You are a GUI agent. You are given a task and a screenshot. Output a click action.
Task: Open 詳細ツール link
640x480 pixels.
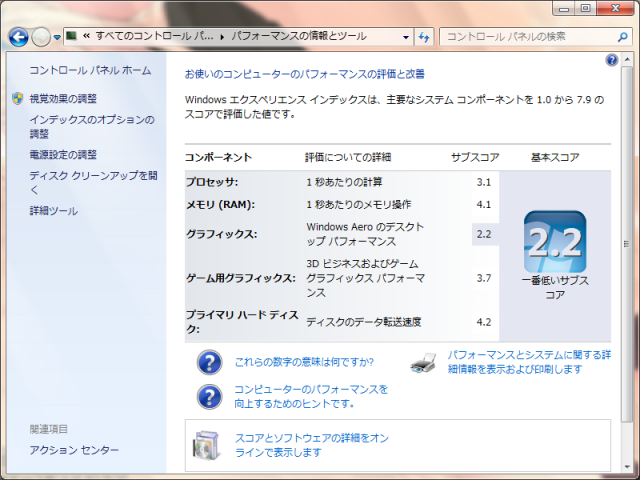[53, 211]
